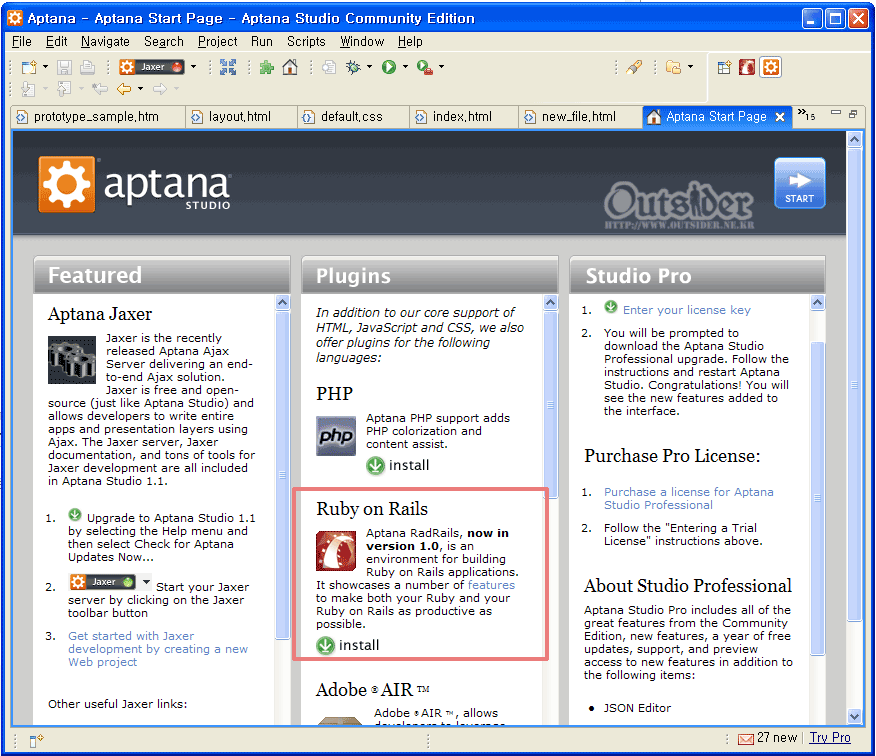Open the File menu
The image size is (876, 756).
point(22,41)
